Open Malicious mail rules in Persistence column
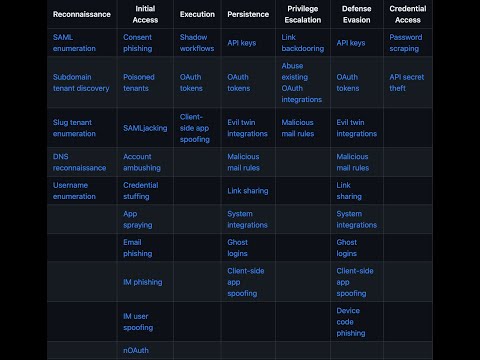The height and width of the screenshot is (360, 480). tap(243, 162)
